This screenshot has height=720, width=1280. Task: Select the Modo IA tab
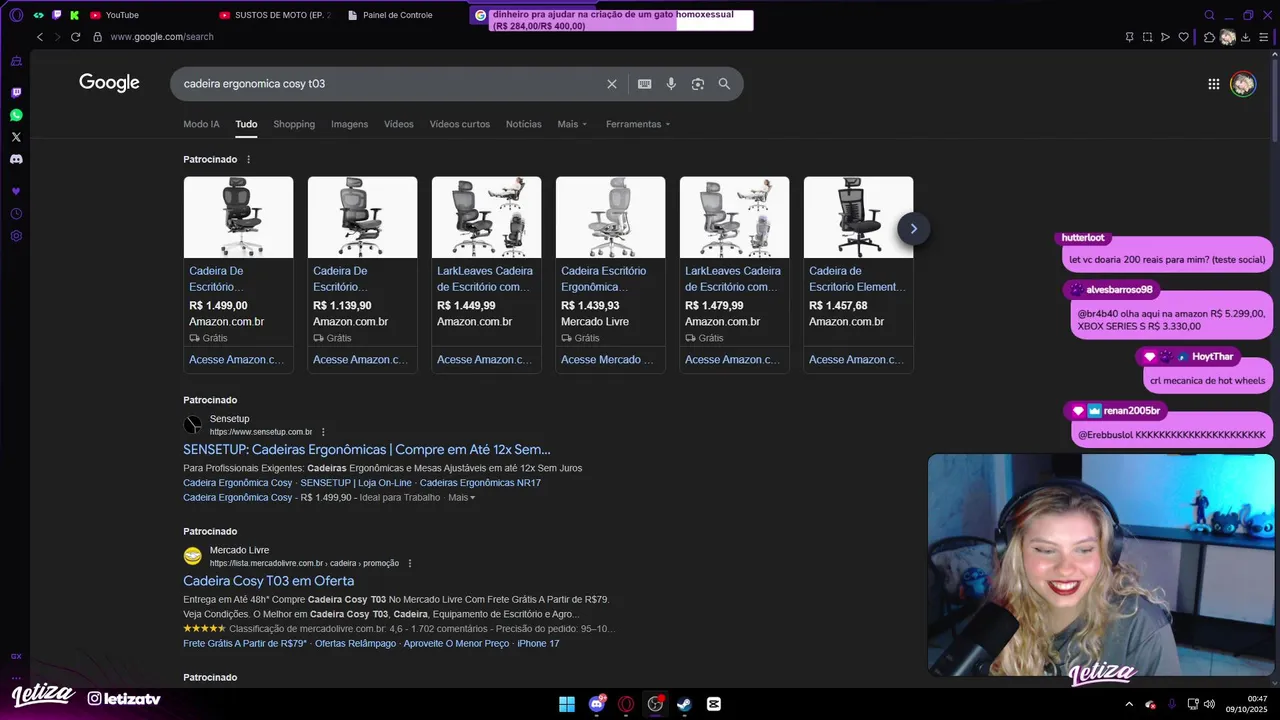[201, 124]
